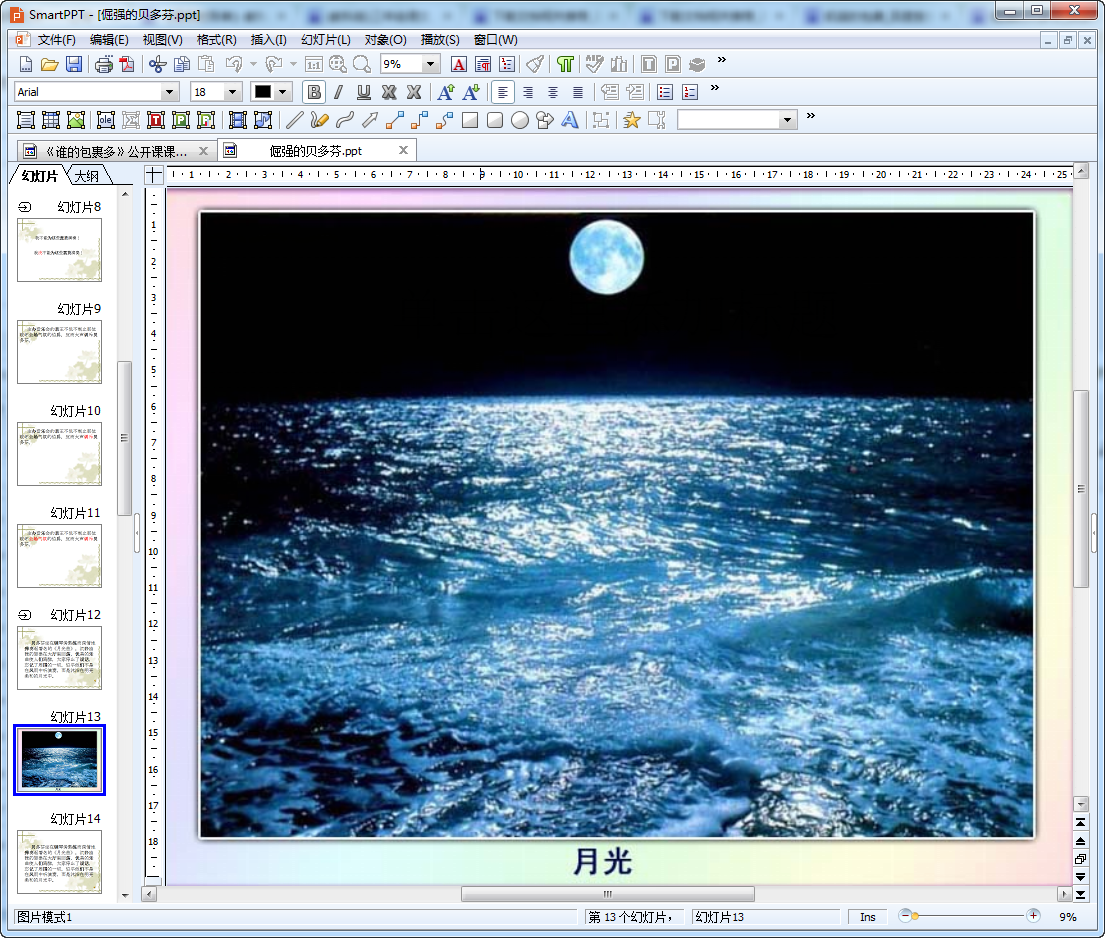Undo the last action
Screen dimensions: 1105x938
click(x=234, y=64)
